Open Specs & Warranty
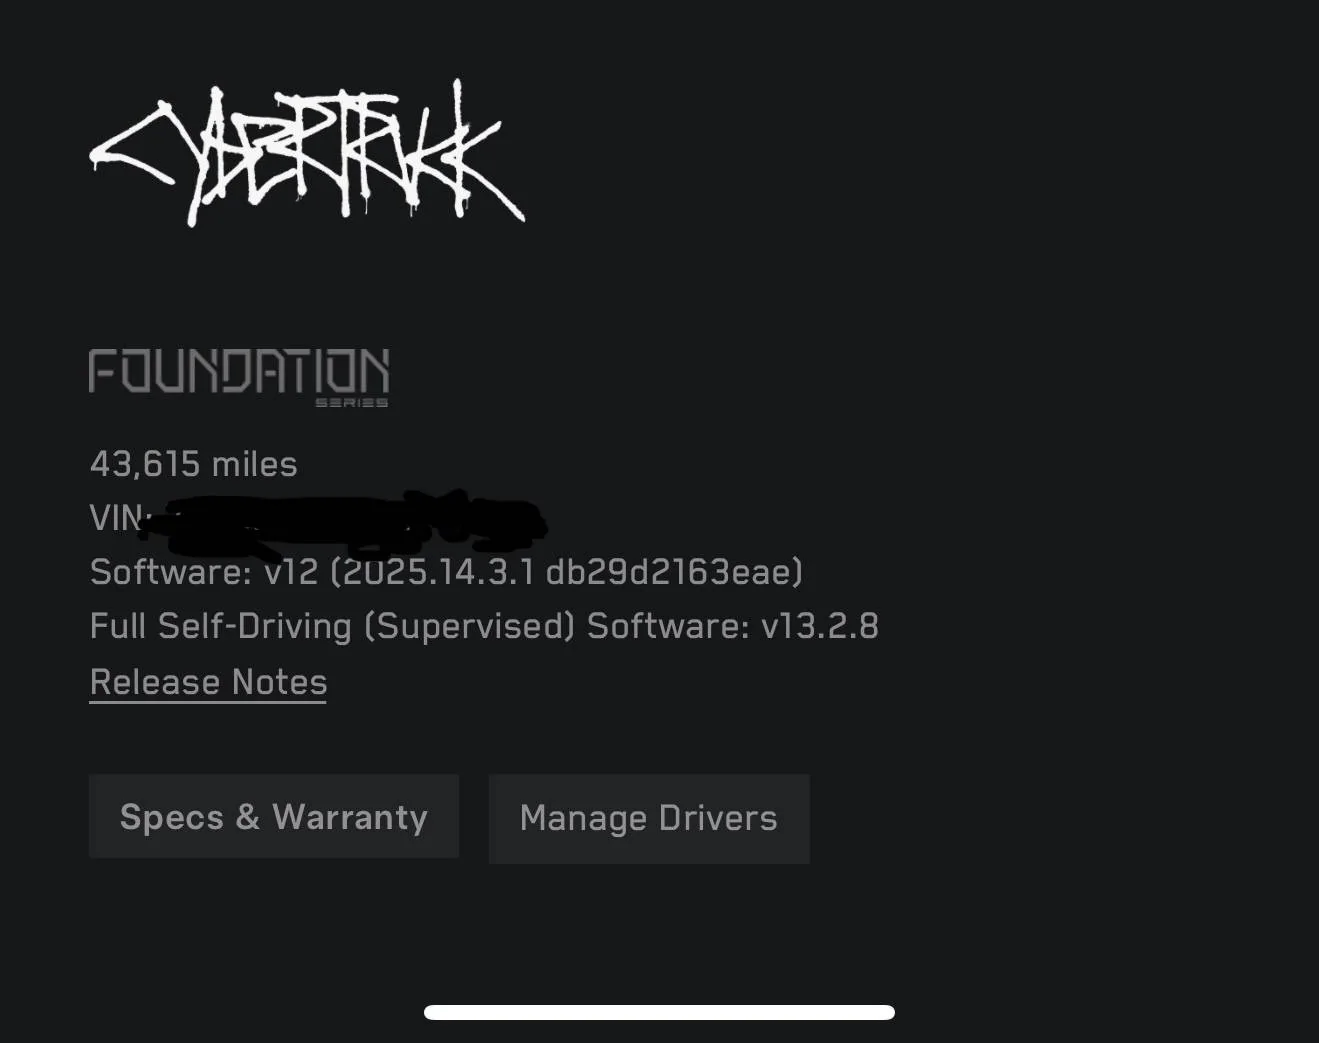The height and width of the screenshot is (1043, 1319). pyautogui.click(x=274, y=817)
